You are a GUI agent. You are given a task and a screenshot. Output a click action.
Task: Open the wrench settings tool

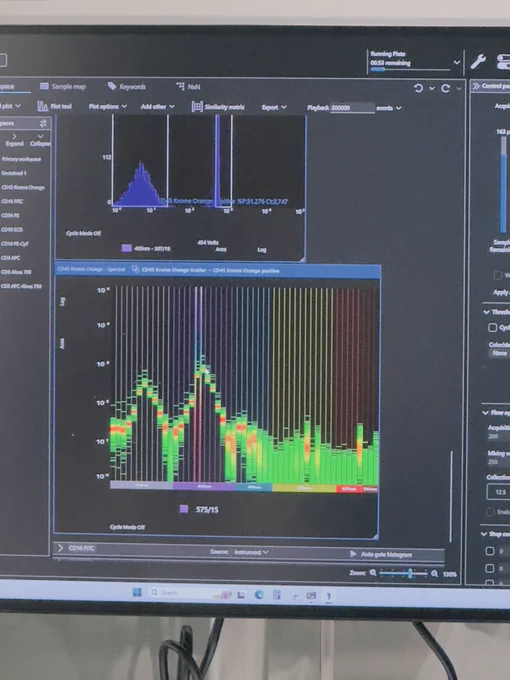coord(478,62)
